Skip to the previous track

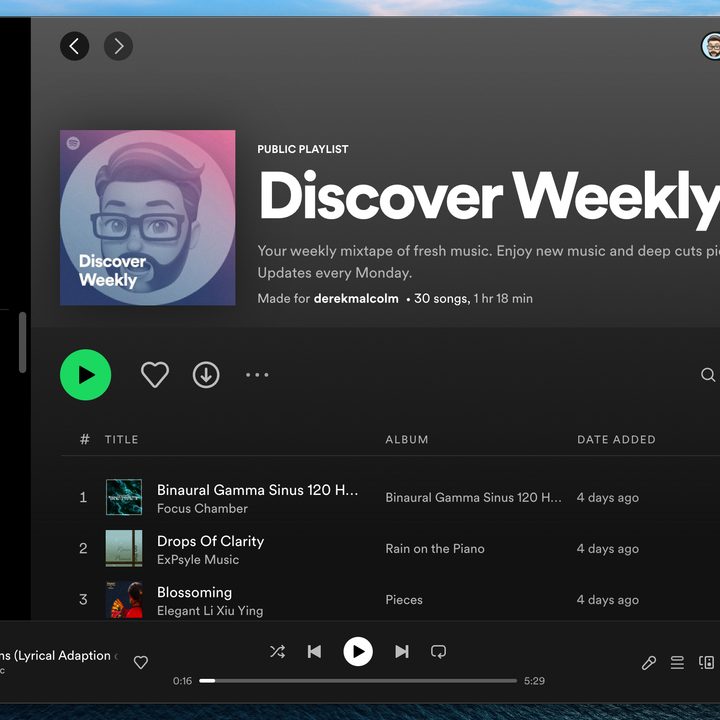[x=314, y=652]
